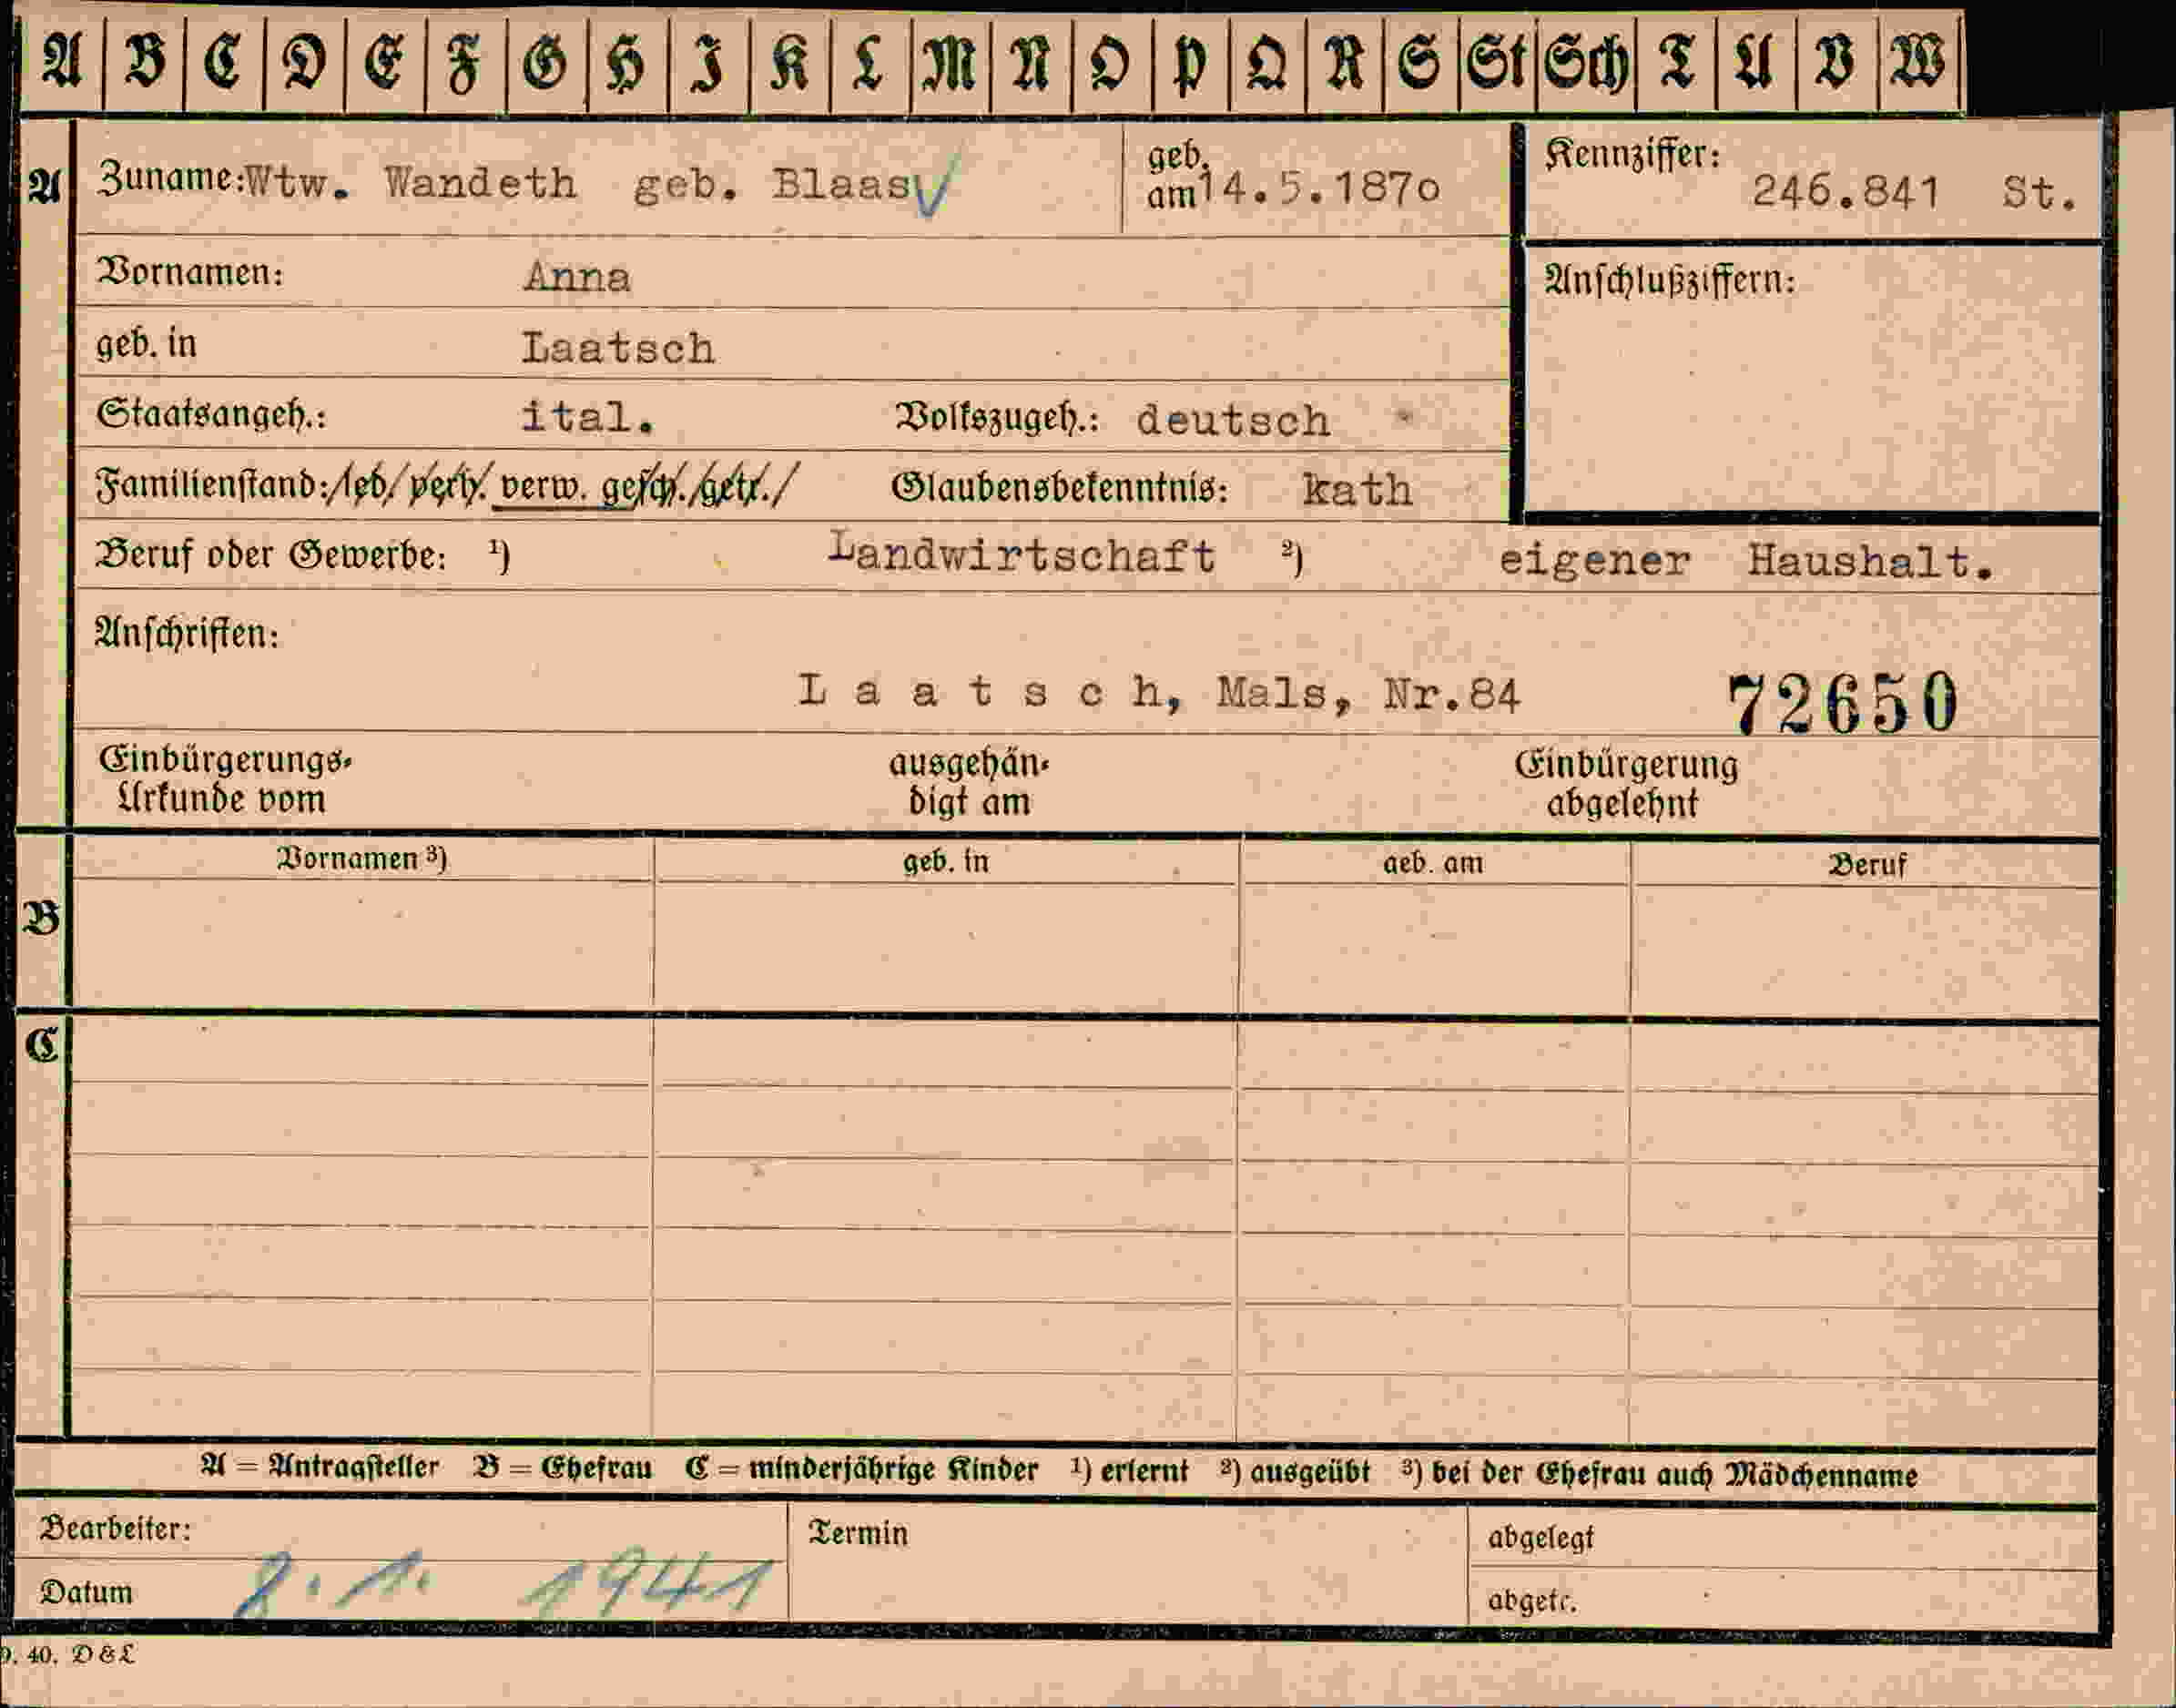Click the occupation 'Landwirtschaft'
Screen dimensions: 2176x1708
coord(1022,555)
